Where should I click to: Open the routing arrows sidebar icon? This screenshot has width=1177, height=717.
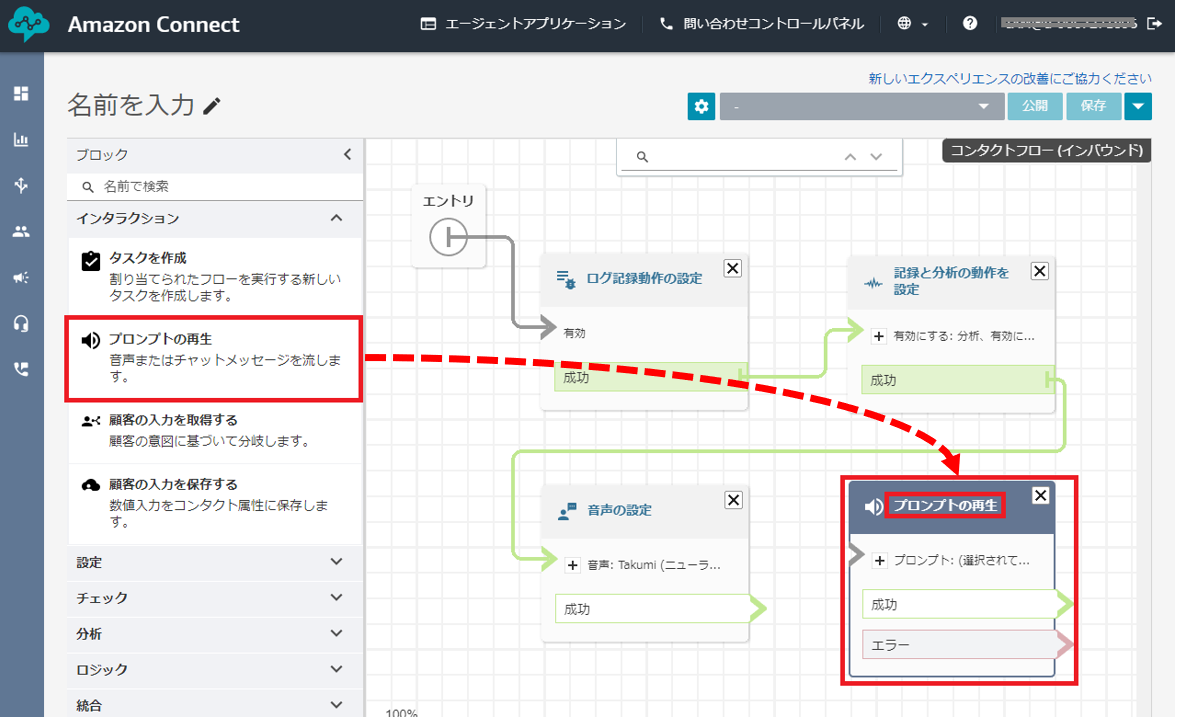tap(21, 185)
